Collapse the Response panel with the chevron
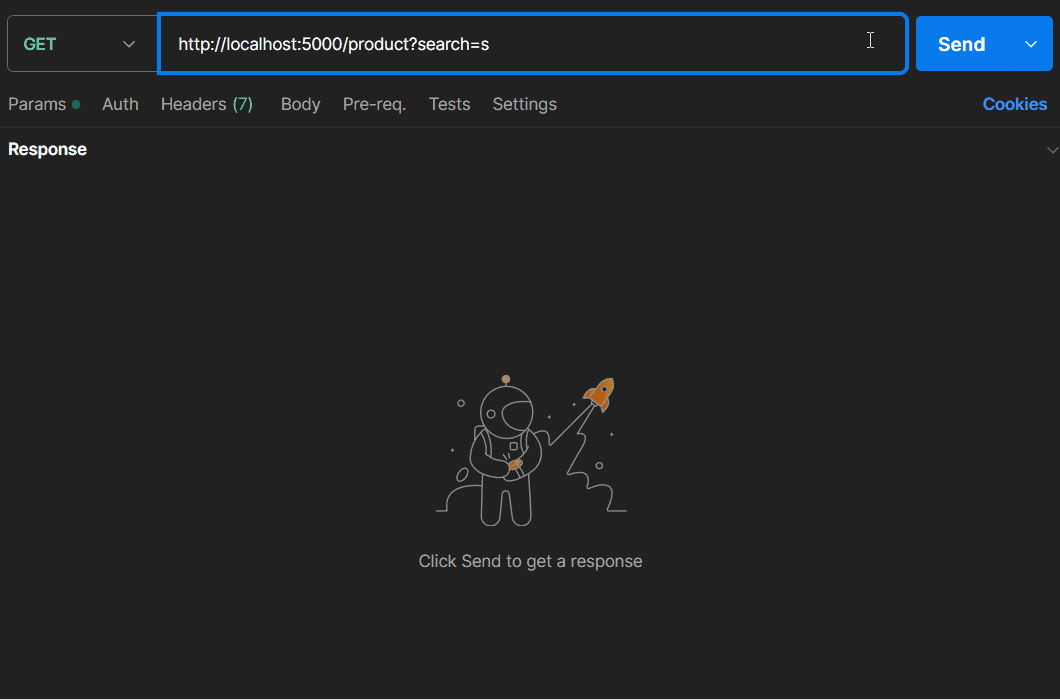 [x=1051, y=150]
